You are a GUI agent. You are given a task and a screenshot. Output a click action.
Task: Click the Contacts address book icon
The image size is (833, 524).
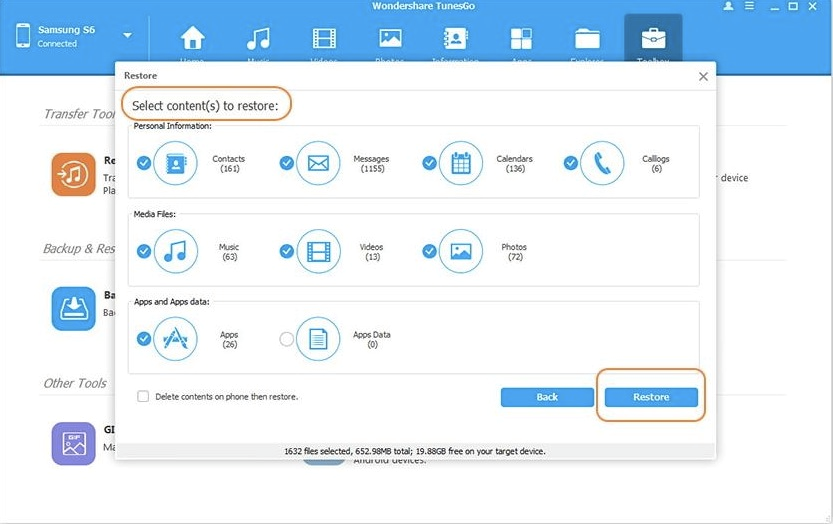pos(176,163)
